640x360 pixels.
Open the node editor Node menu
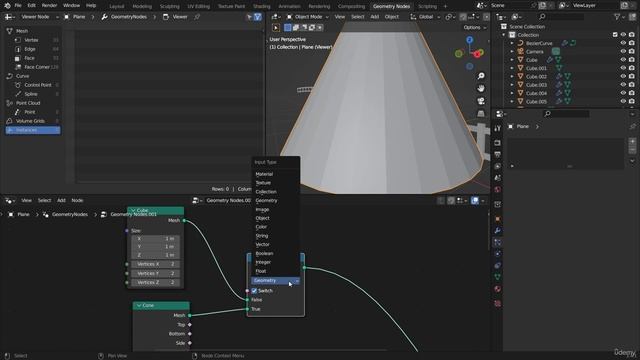click(x=77, y=200)
